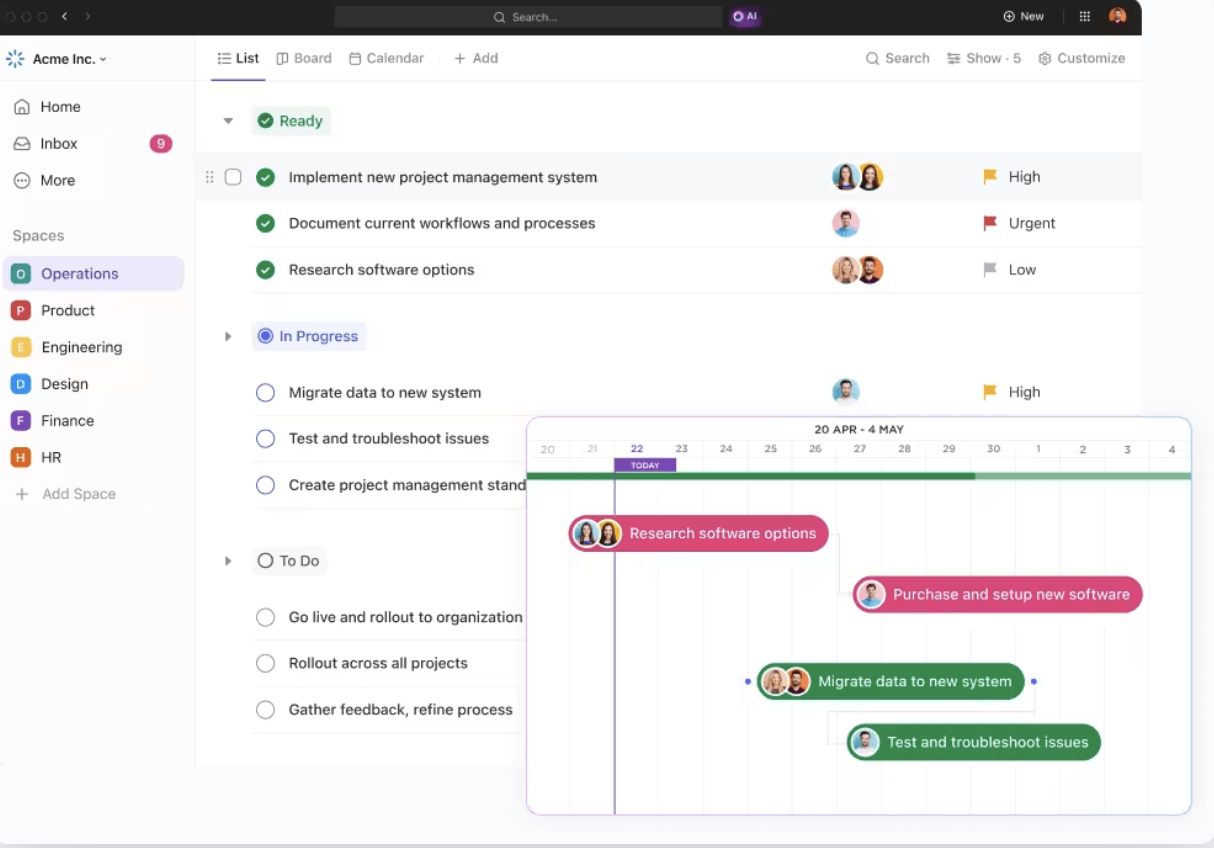1214x848 pixels.
Task: Click Add Space in the sidebar
Action: tap(65, 494)
